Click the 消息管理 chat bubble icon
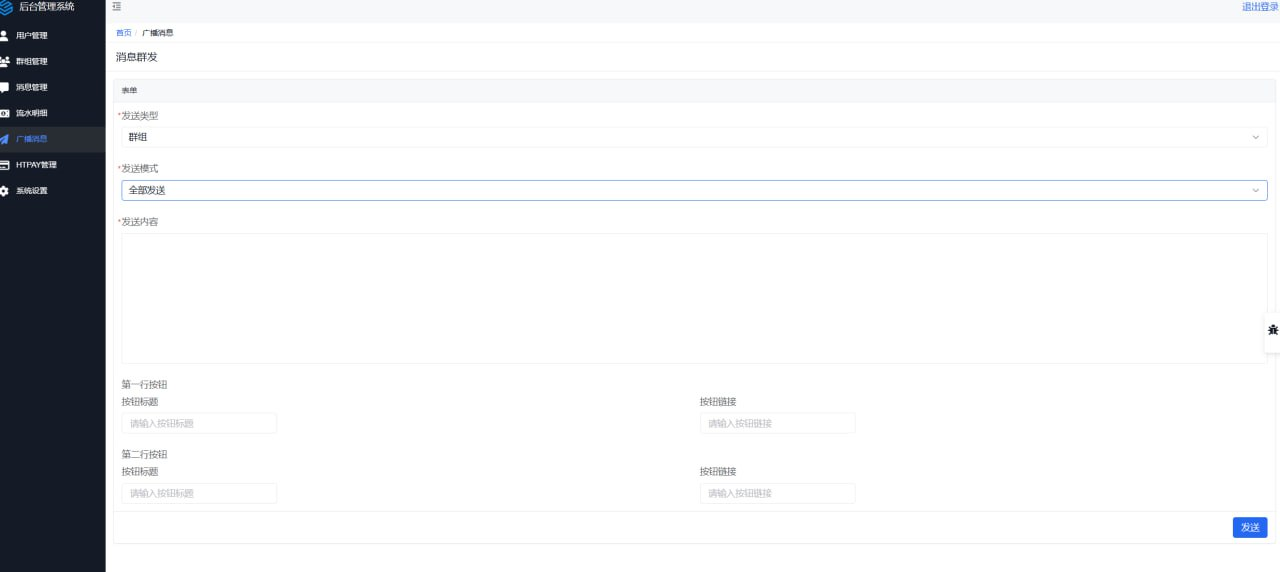 (5, 88)
